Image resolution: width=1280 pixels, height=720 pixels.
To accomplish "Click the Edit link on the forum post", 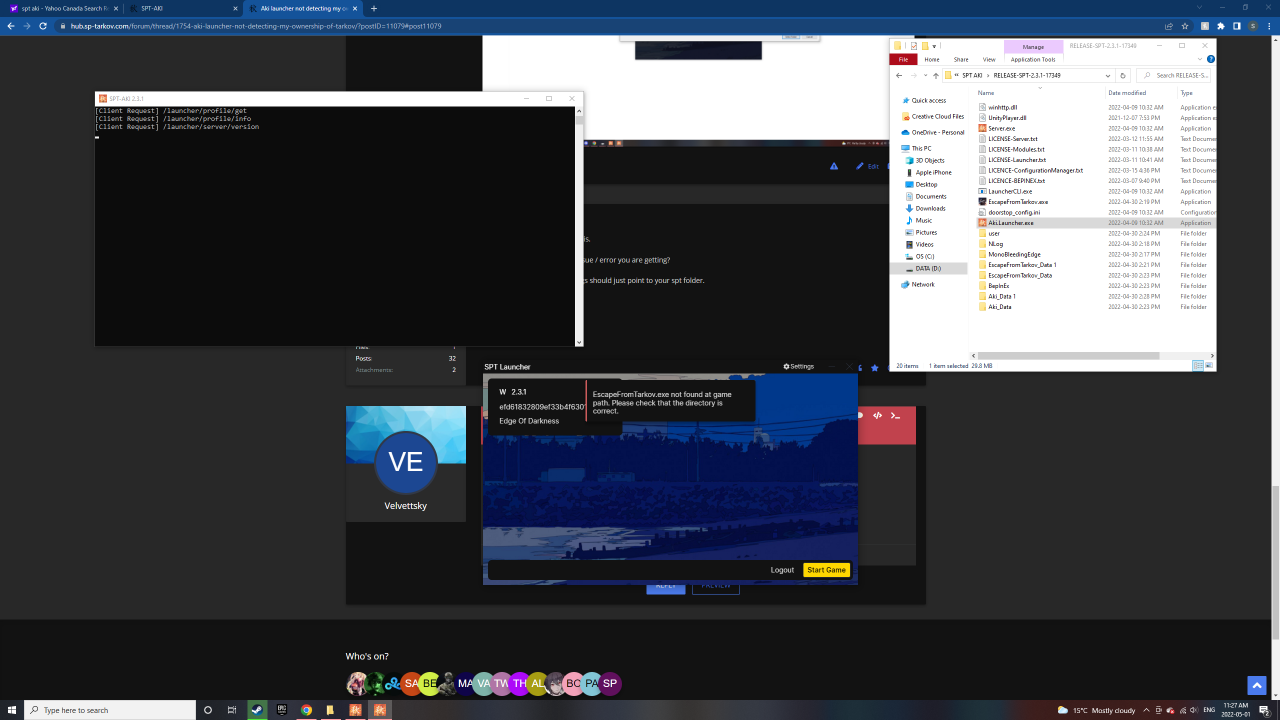I will (x=867, y=166).
